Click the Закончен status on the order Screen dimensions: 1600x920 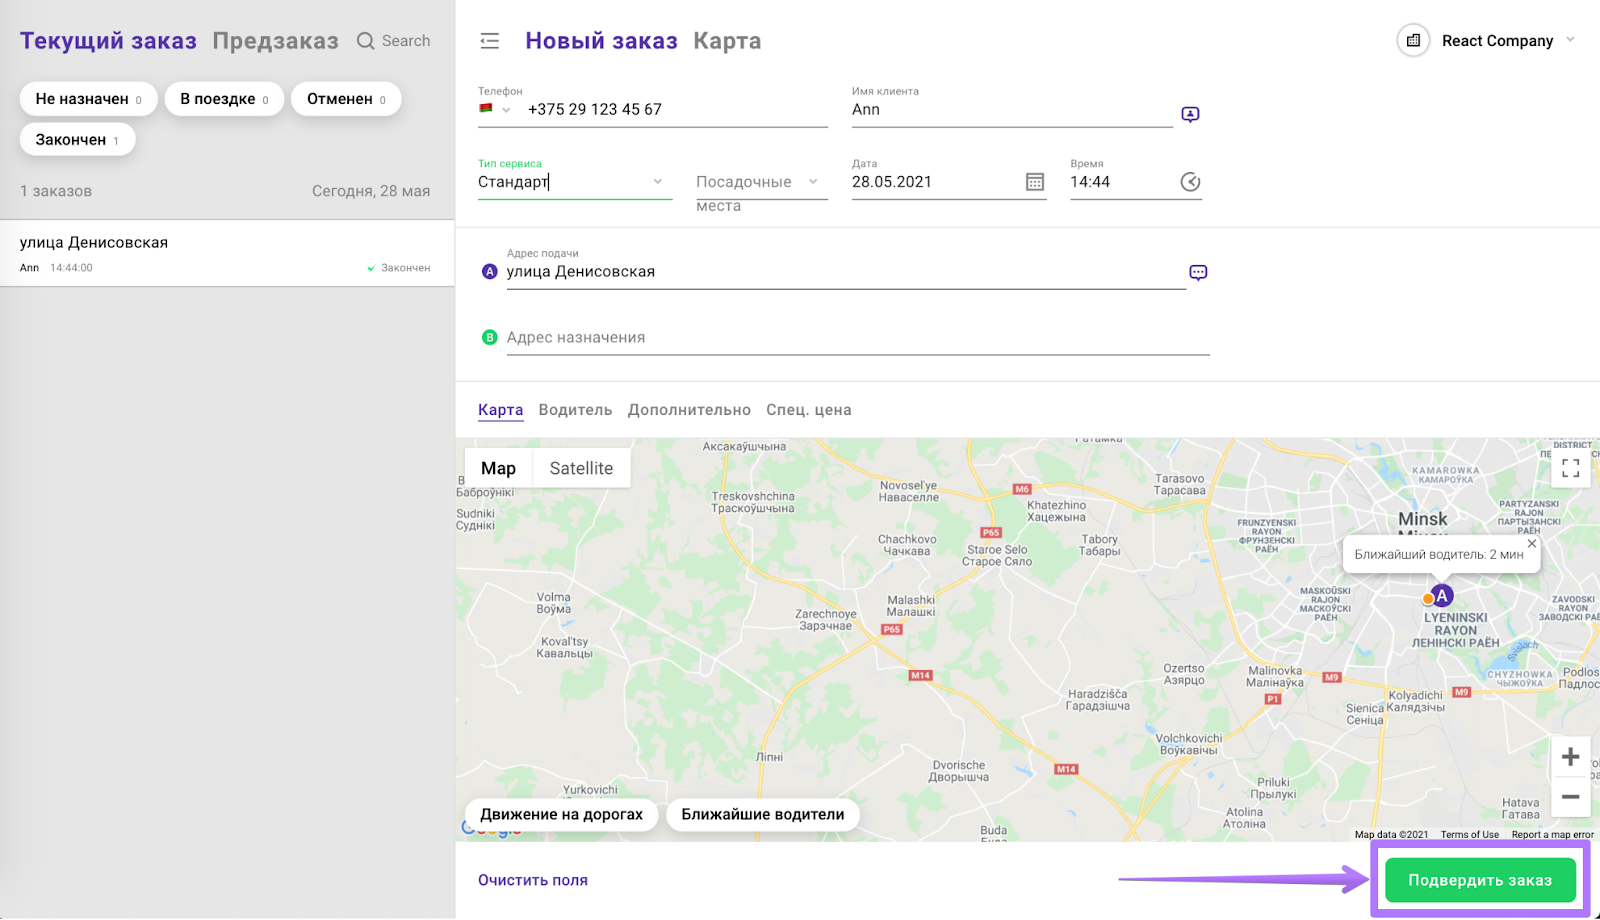tap(399, 268)
